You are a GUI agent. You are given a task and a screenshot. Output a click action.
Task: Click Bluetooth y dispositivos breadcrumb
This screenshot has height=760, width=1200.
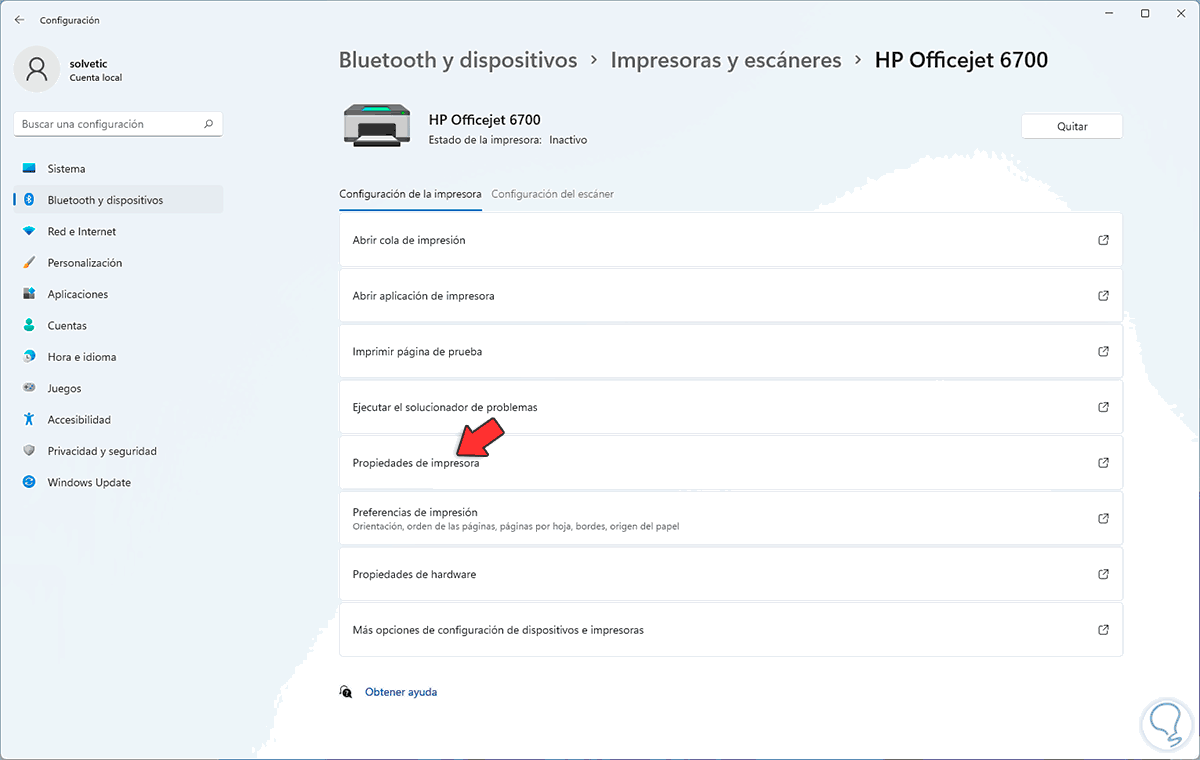pyautogui.click(x=458, y=60)
